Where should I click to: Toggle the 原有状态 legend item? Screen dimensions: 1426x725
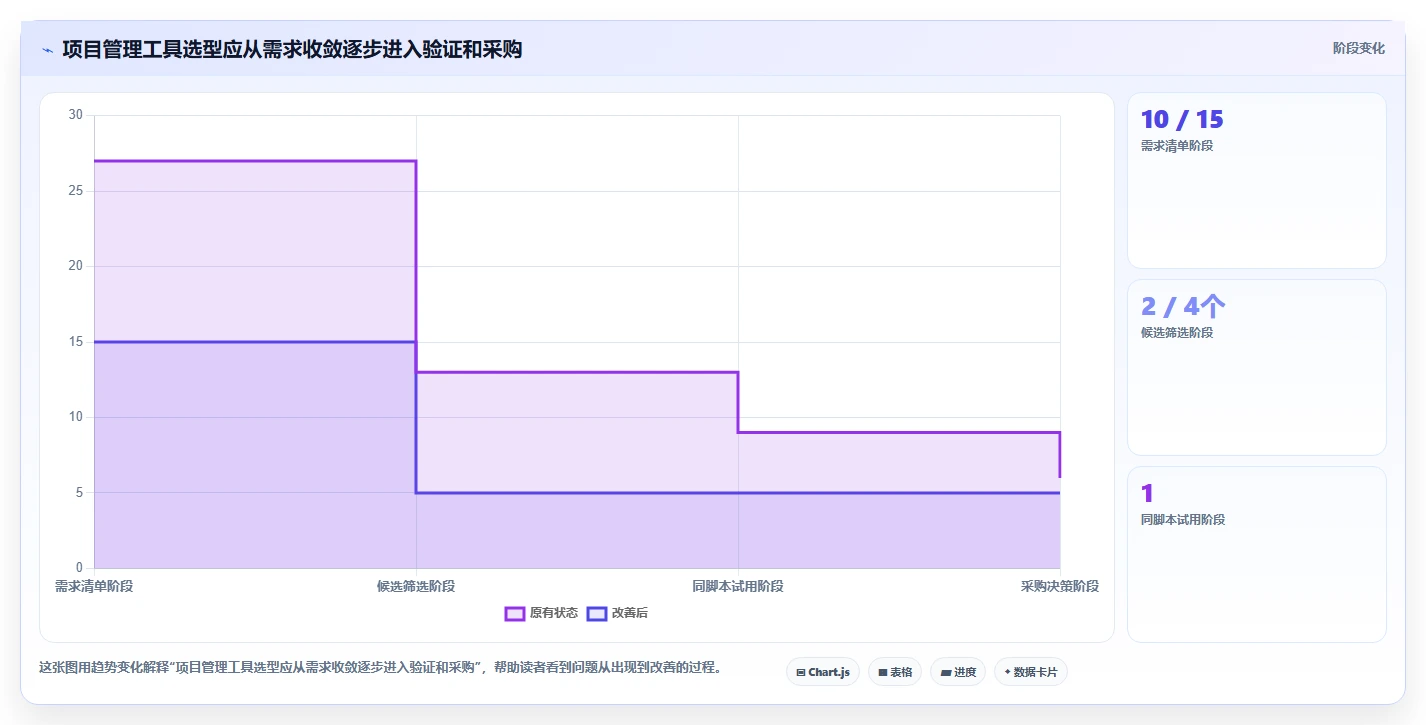tap(541, 613)
